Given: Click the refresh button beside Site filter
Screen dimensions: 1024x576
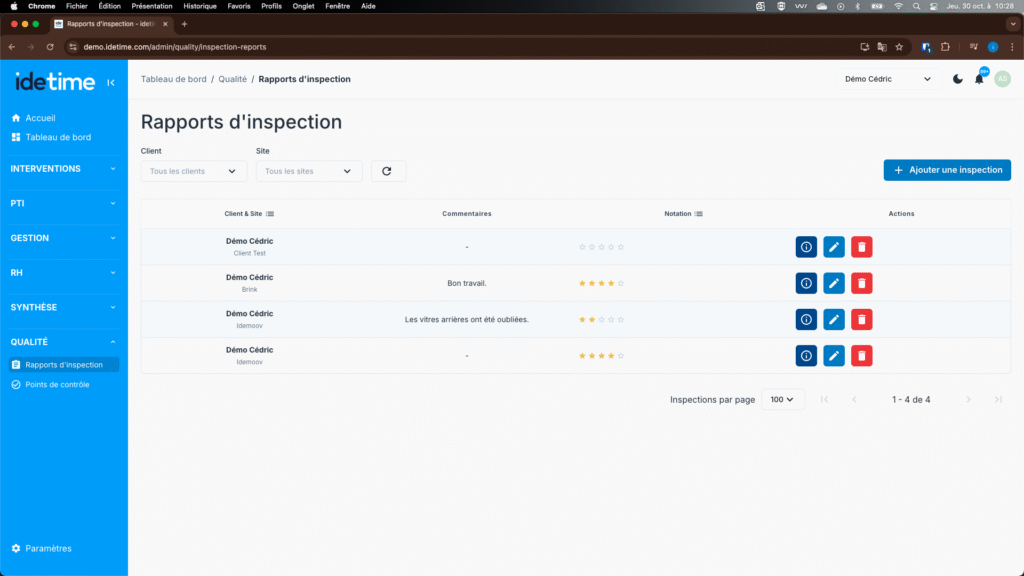Looking at the screenshot, I should [388, 171].
